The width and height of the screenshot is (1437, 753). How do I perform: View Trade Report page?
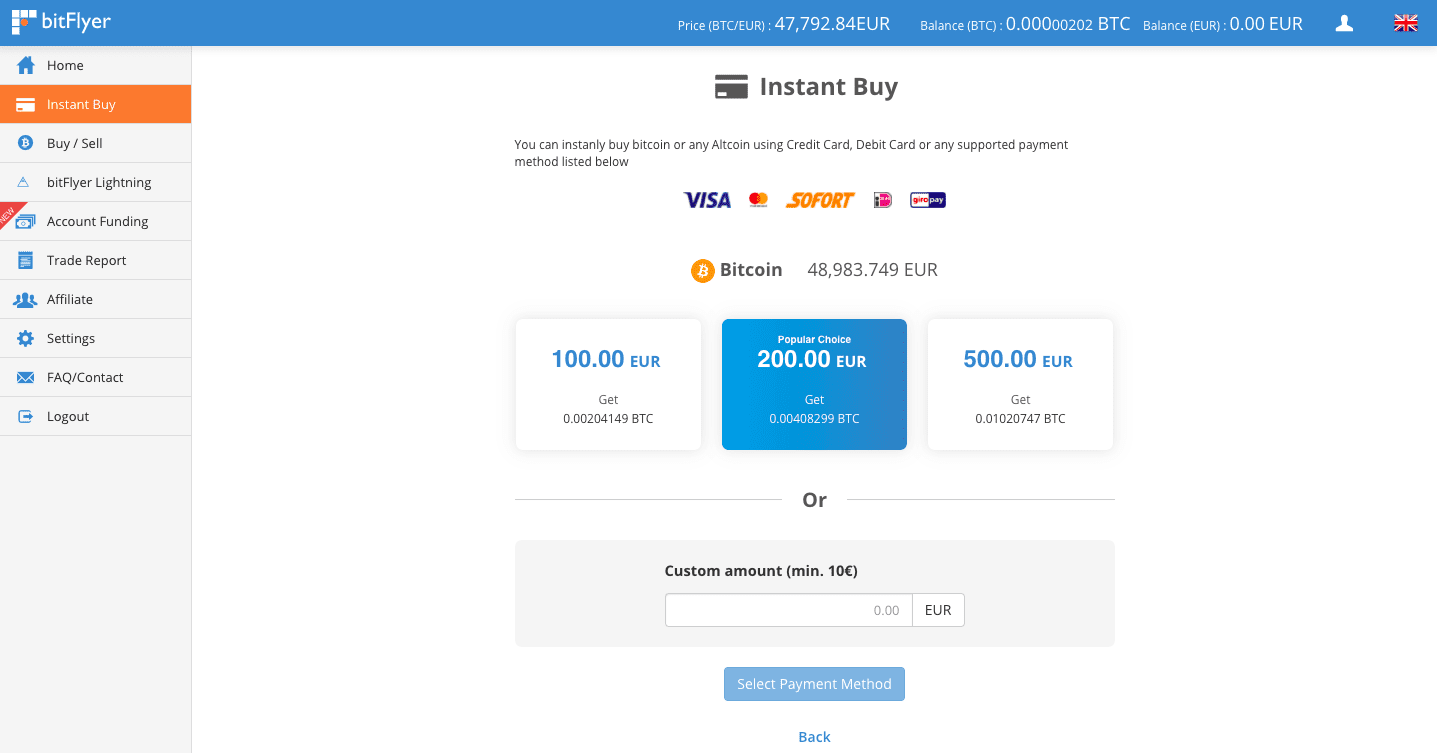96,260
